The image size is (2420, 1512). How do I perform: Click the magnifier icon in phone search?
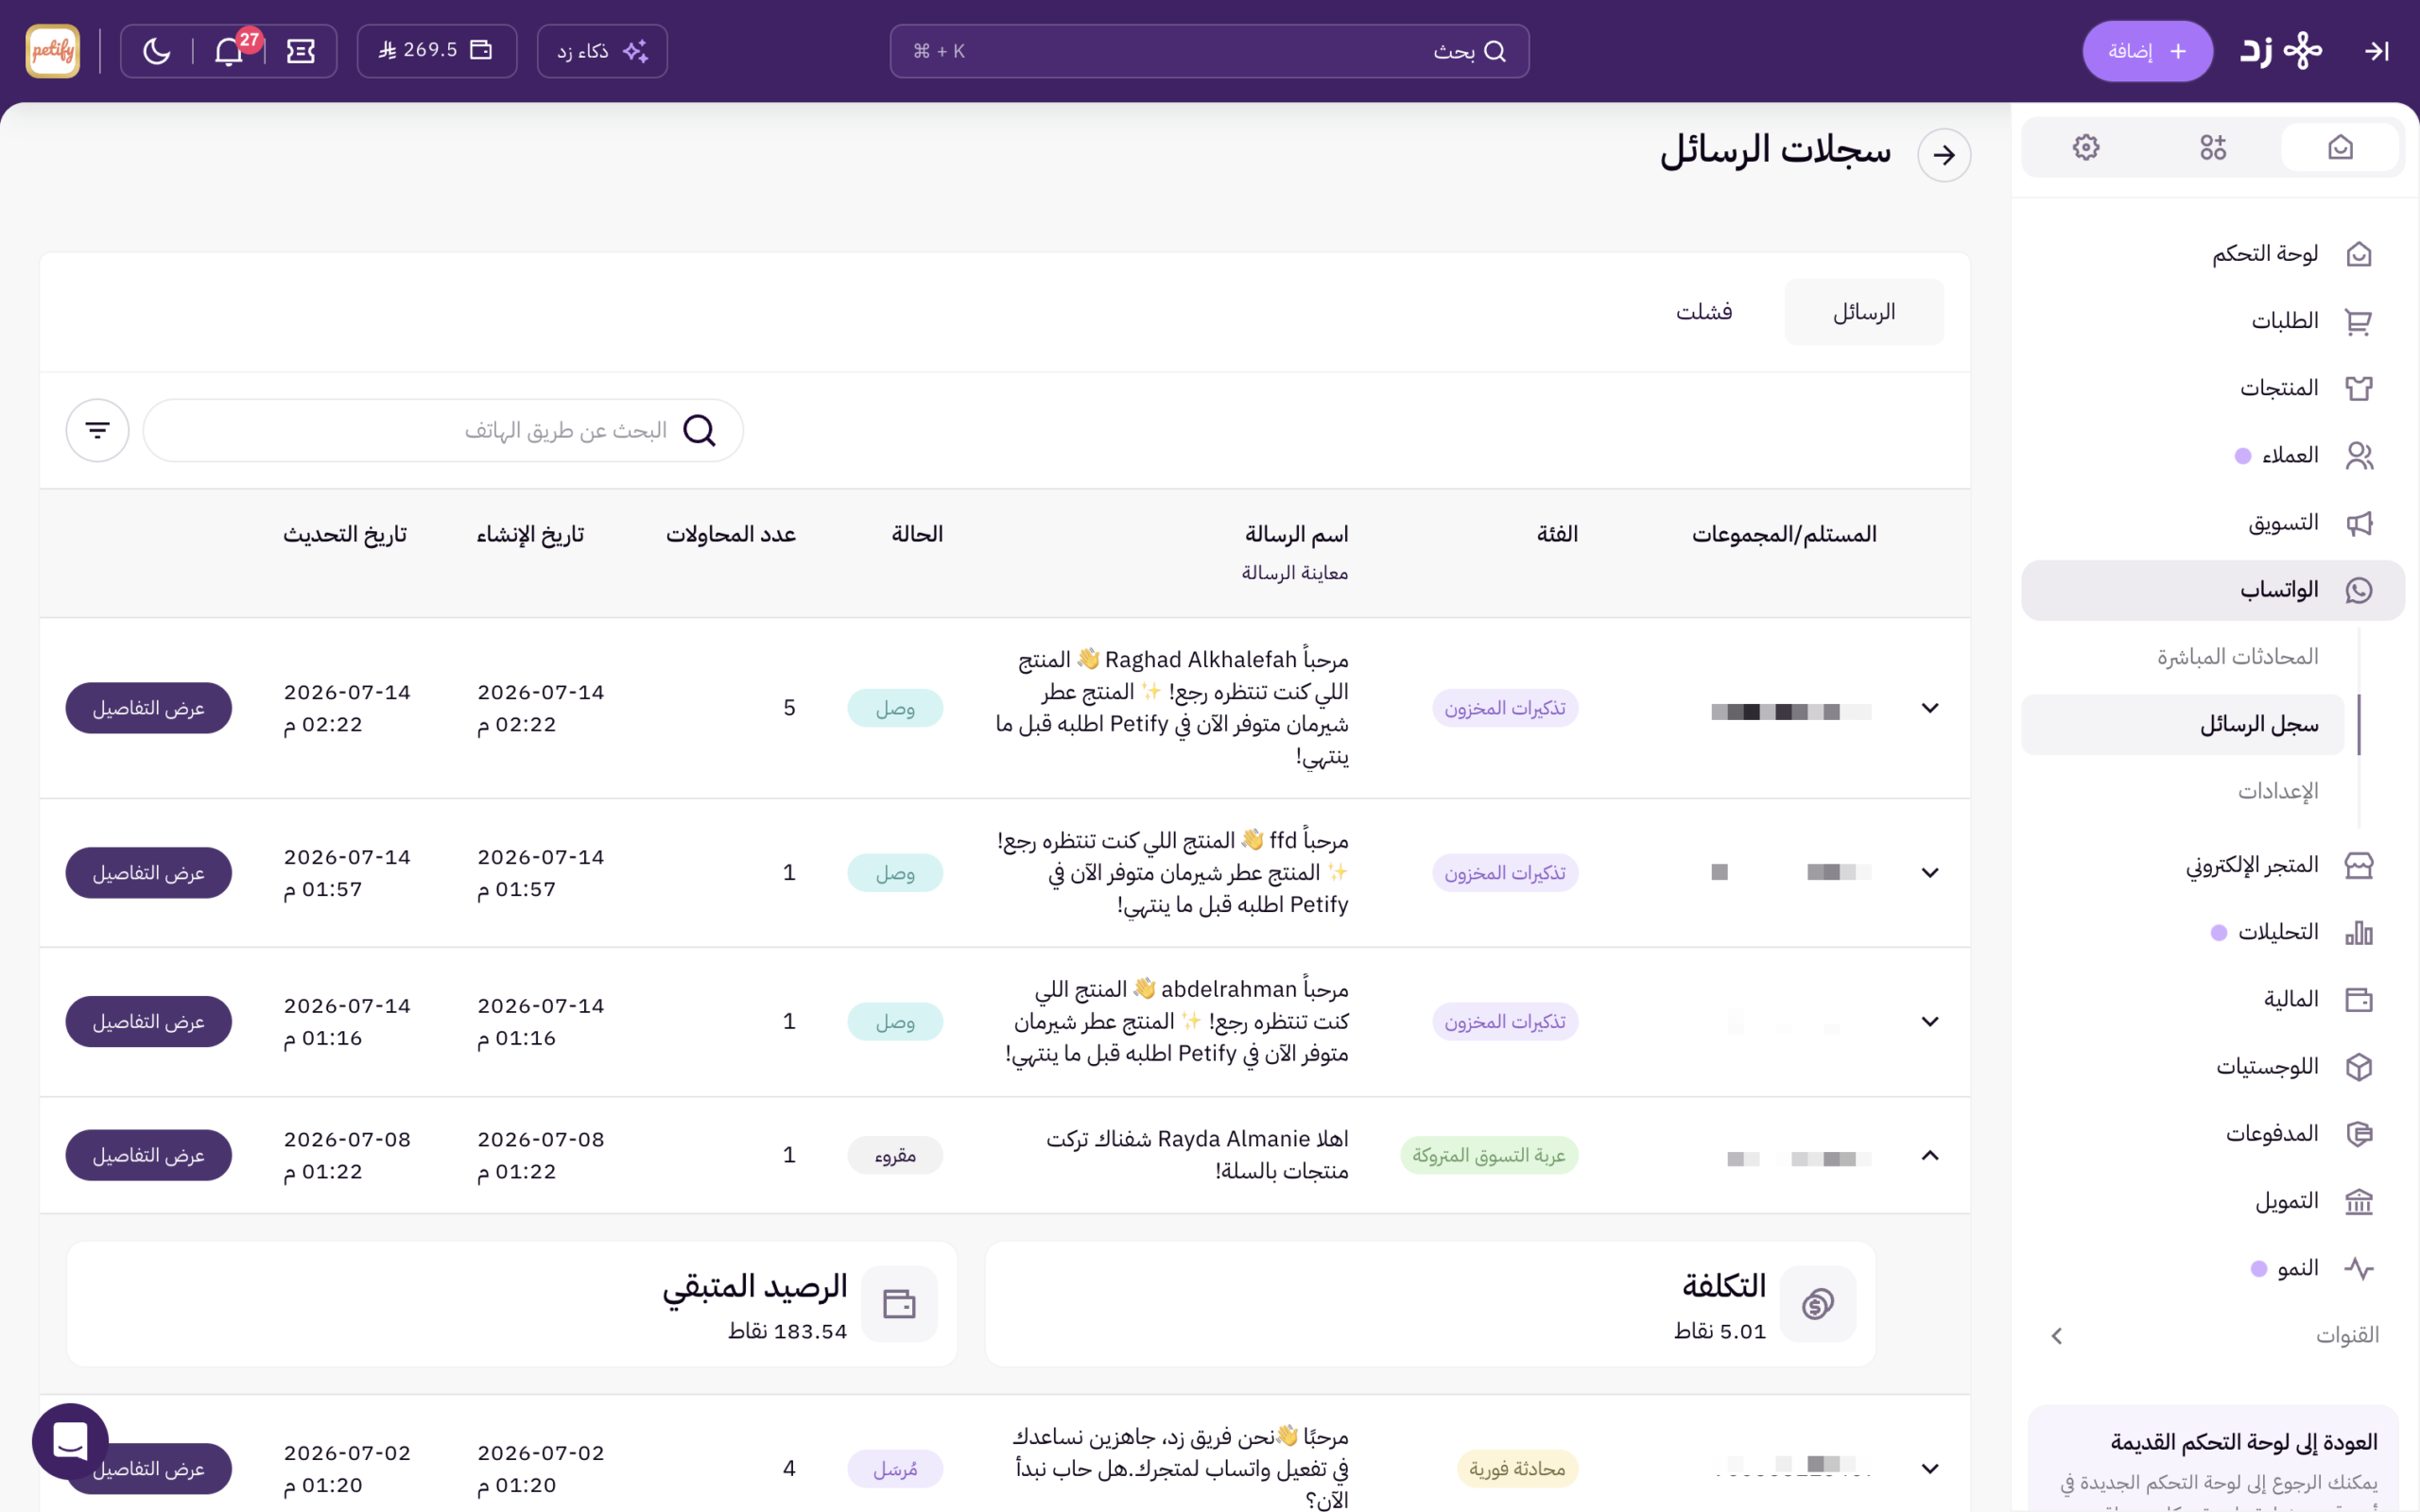point(699,430)
